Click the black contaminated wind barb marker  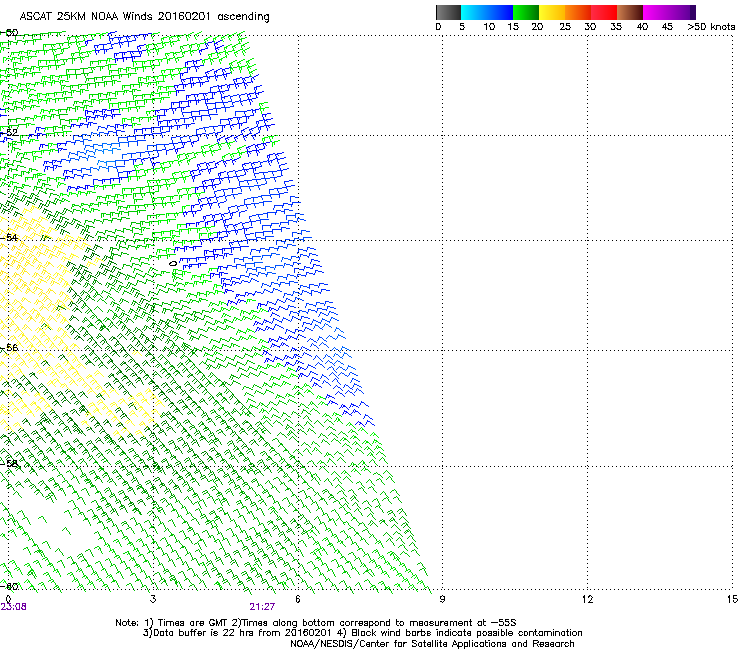tap(173, 263)
